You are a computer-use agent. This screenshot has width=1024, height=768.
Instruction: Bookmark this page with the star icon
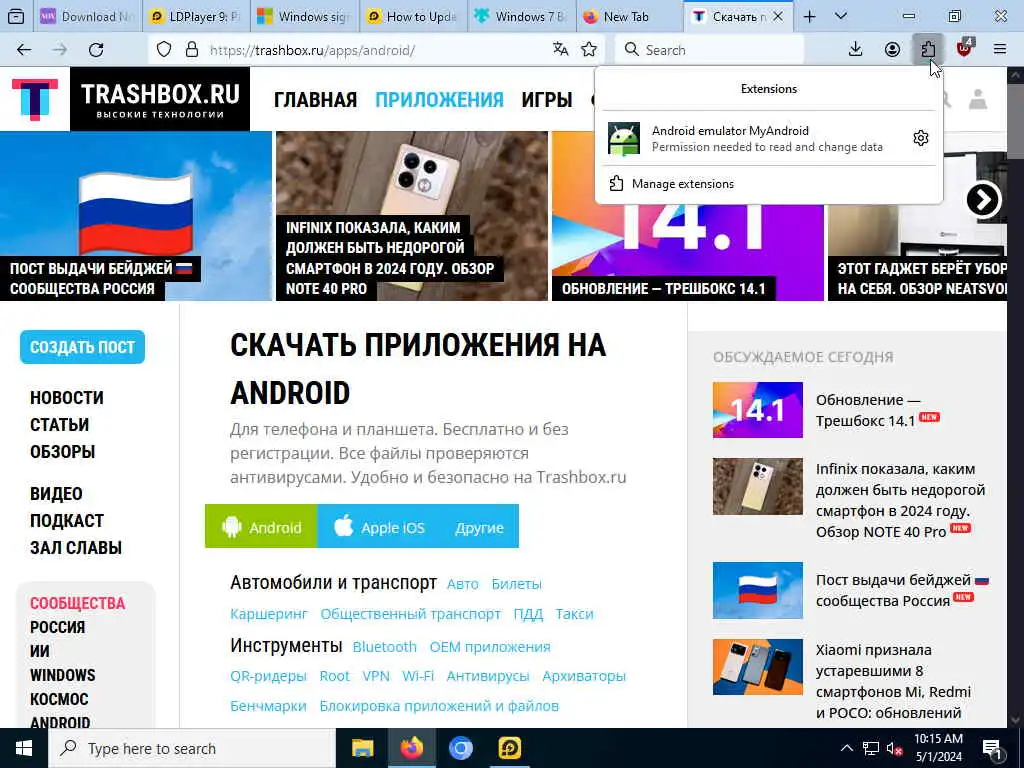(x=589, y=50)
